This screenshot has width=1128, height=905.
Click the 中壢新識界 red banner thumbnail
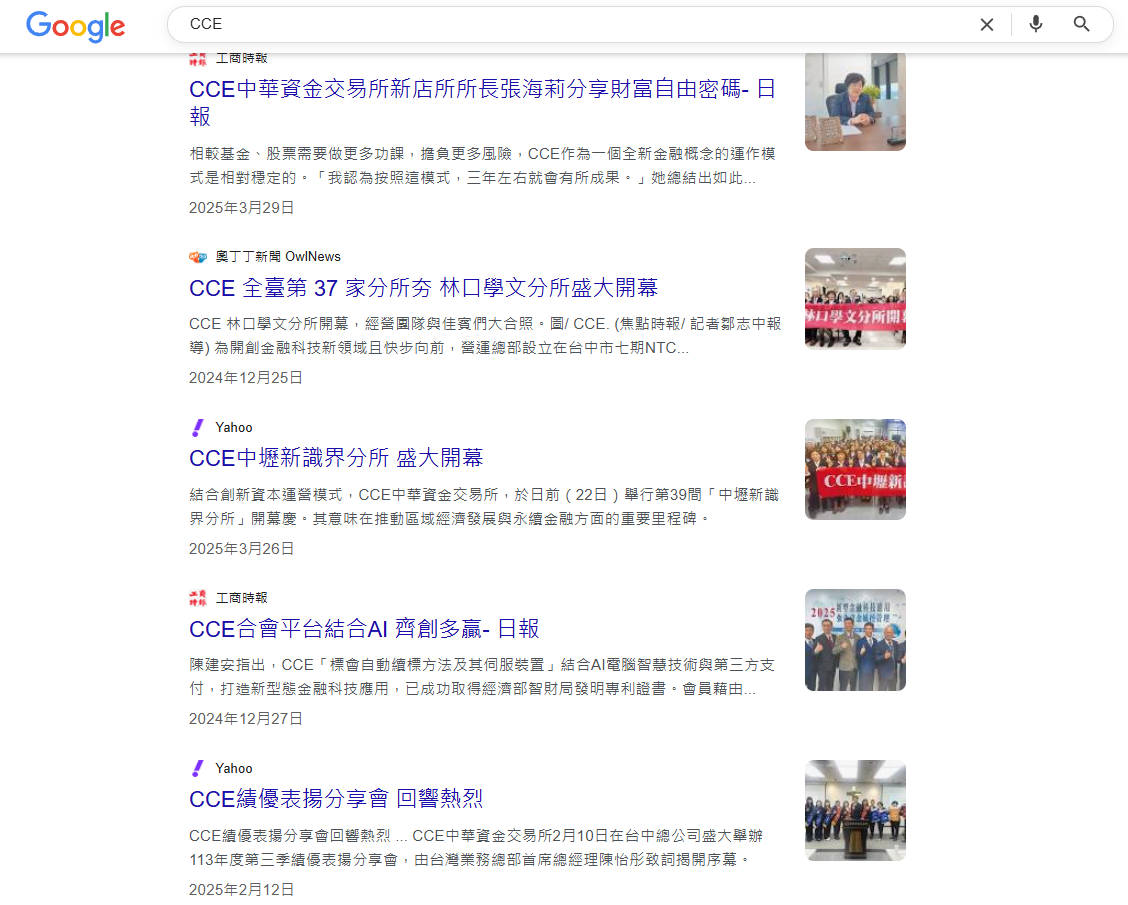pyautogui.click(x=855, y=469)
